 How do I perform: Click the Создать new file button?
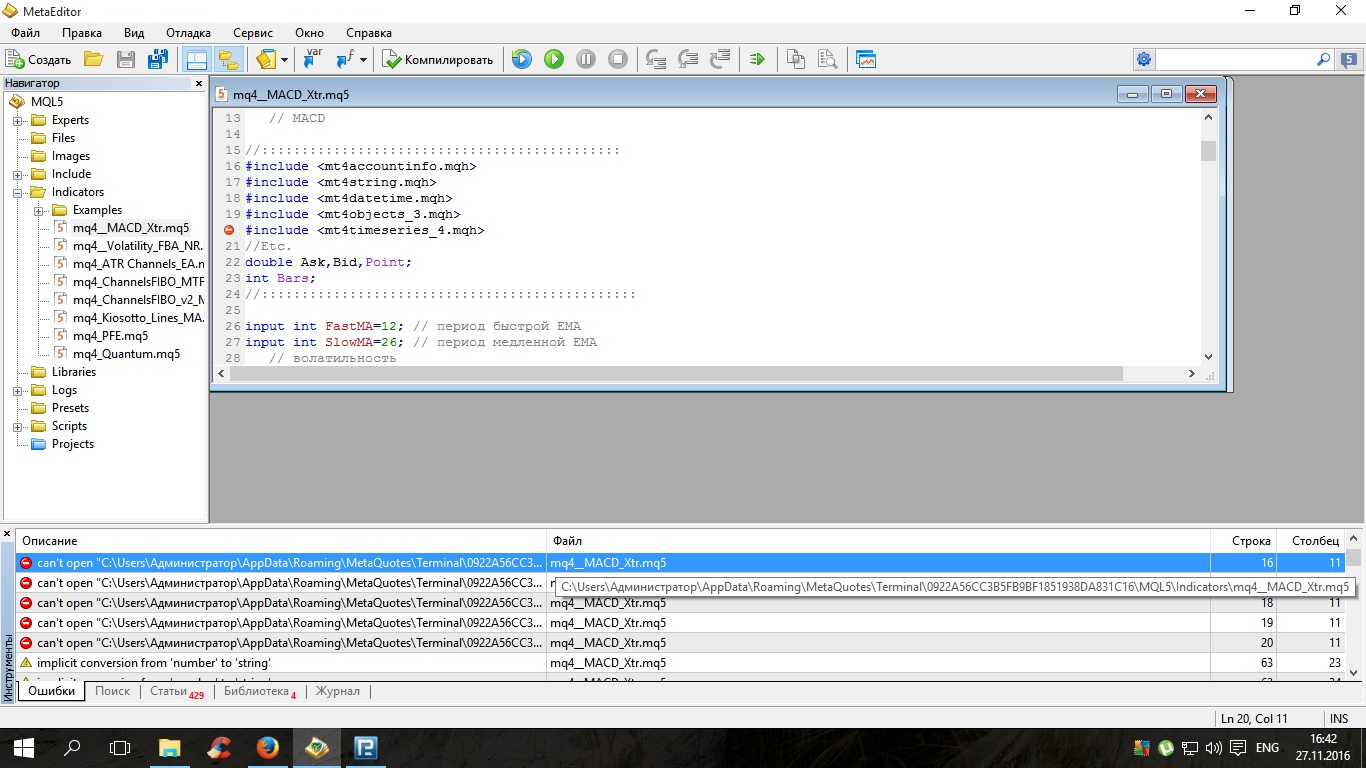click(39, 60)
